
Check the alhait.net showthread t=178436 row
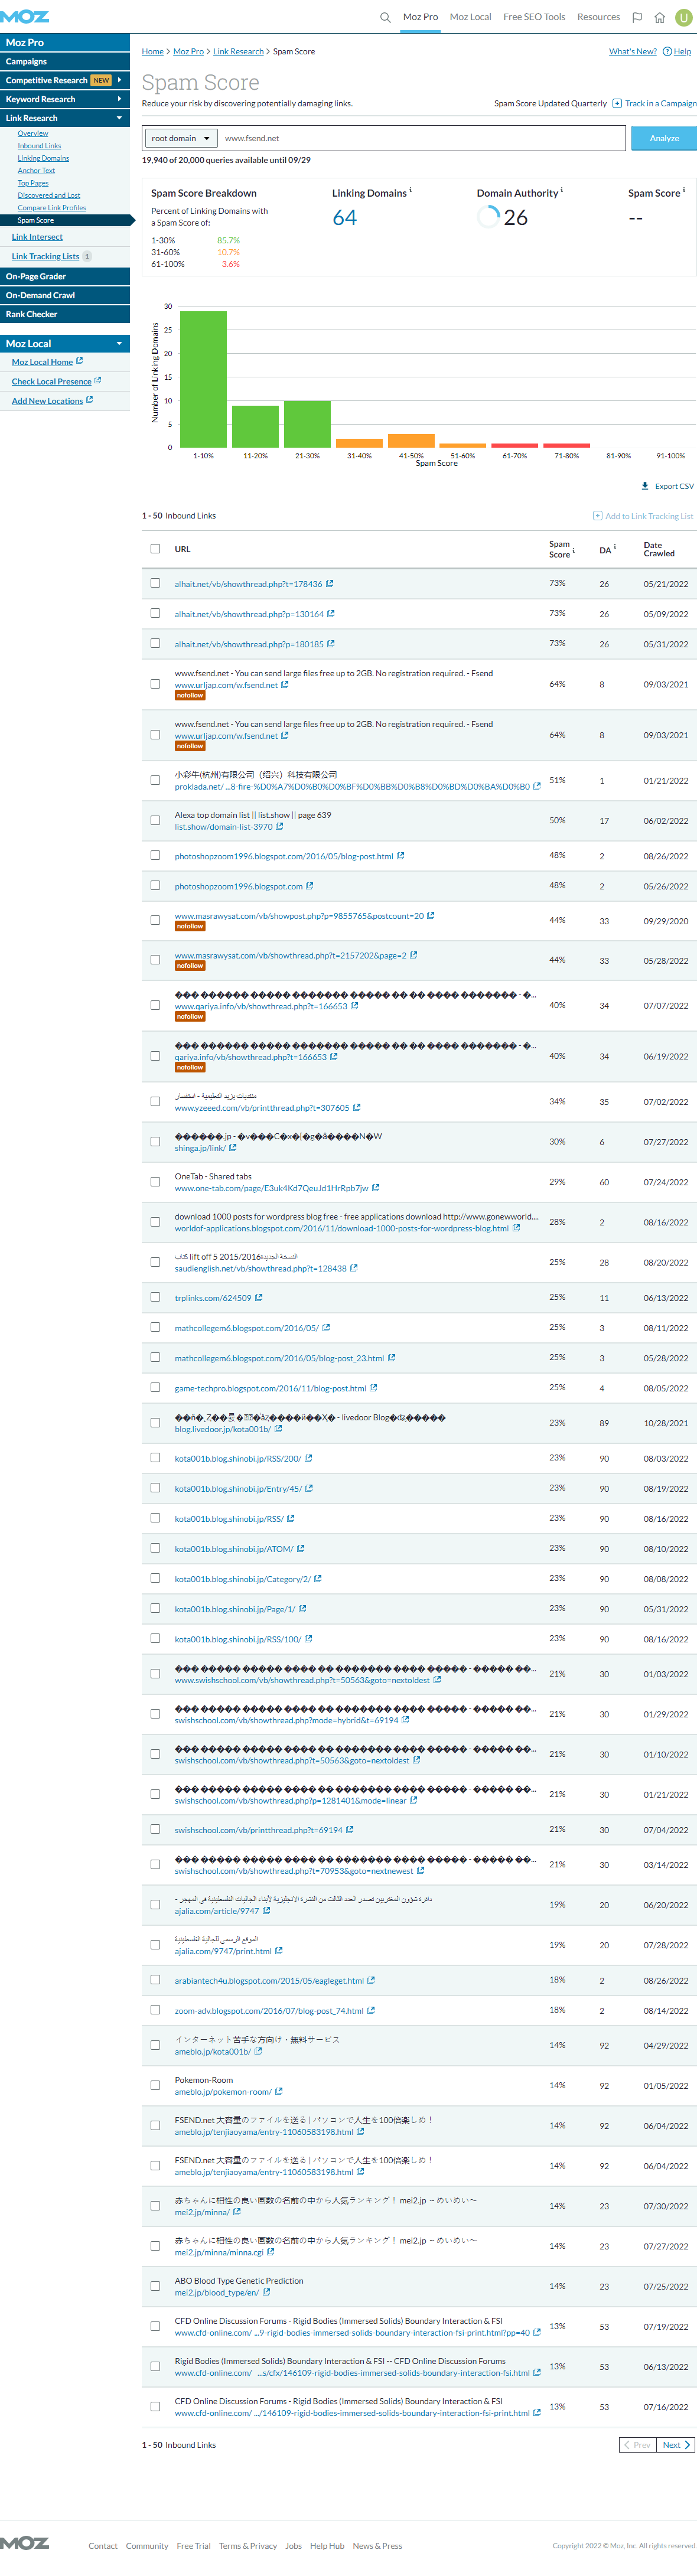pos(155,583)
